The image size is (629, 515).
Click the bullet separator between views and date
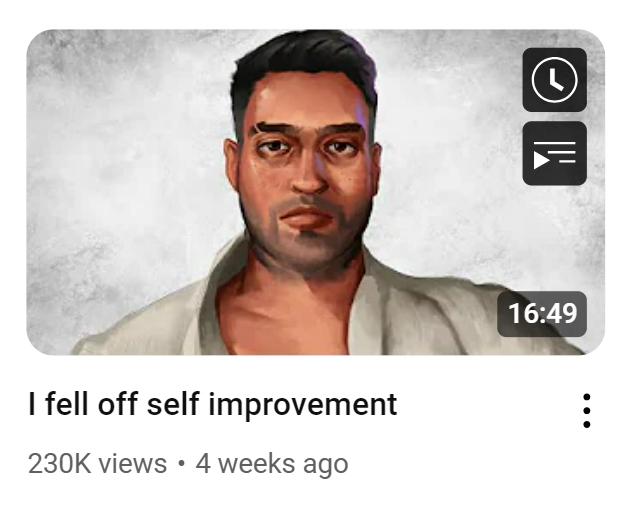pyautogui.click(x=181, y=464)
